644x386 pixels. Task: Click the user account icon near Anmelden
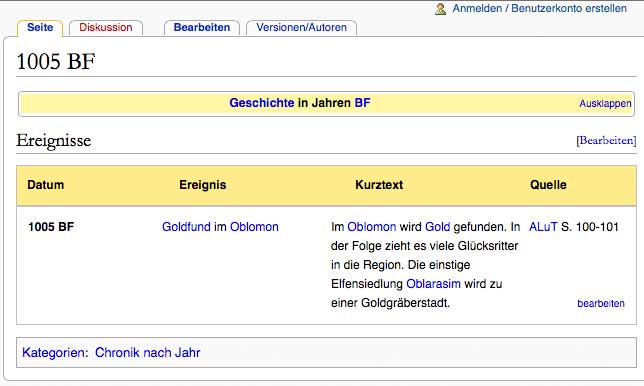tap(440, 9)
